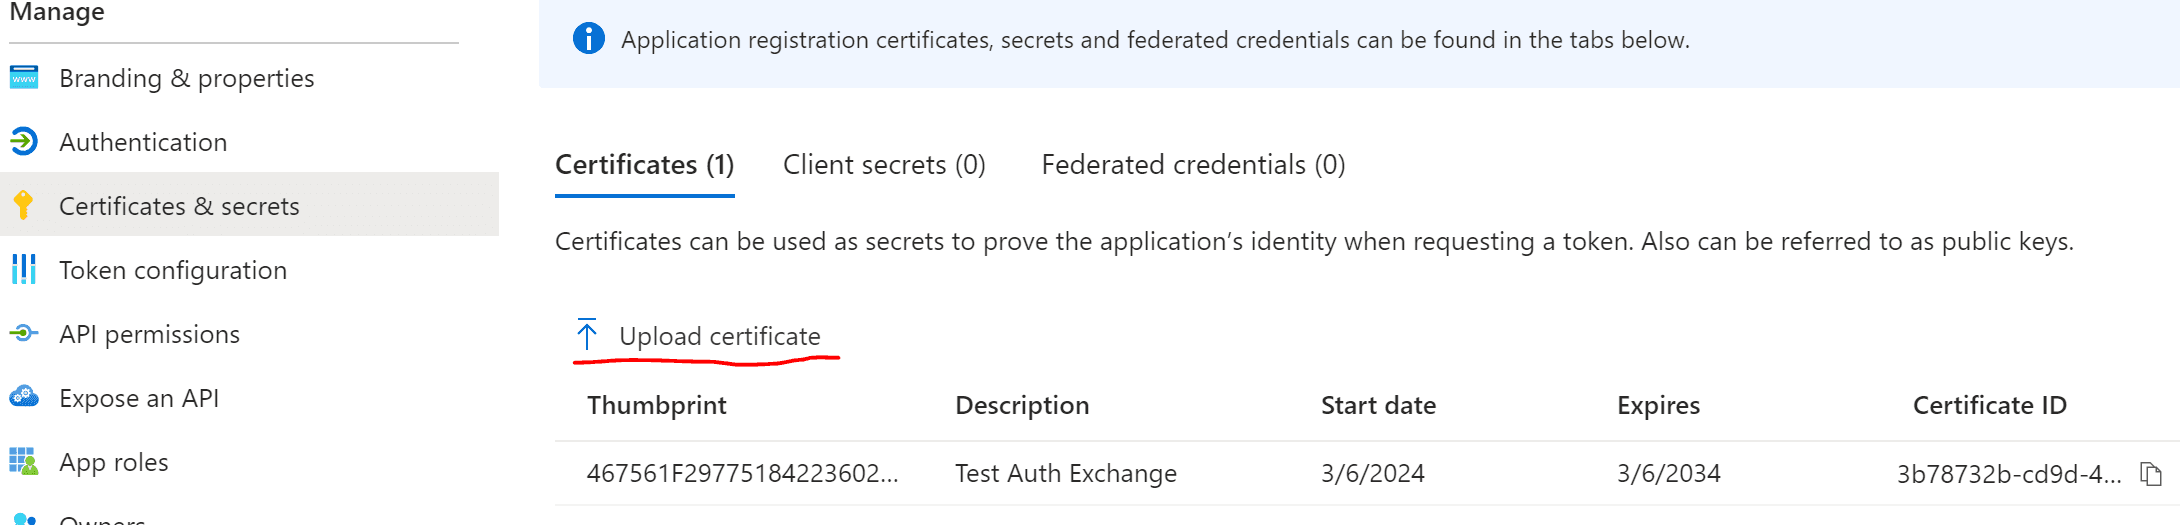Go to Token configuration page
The width and height of the screenshot is (2180, 525).
click(x=173, y=270)
